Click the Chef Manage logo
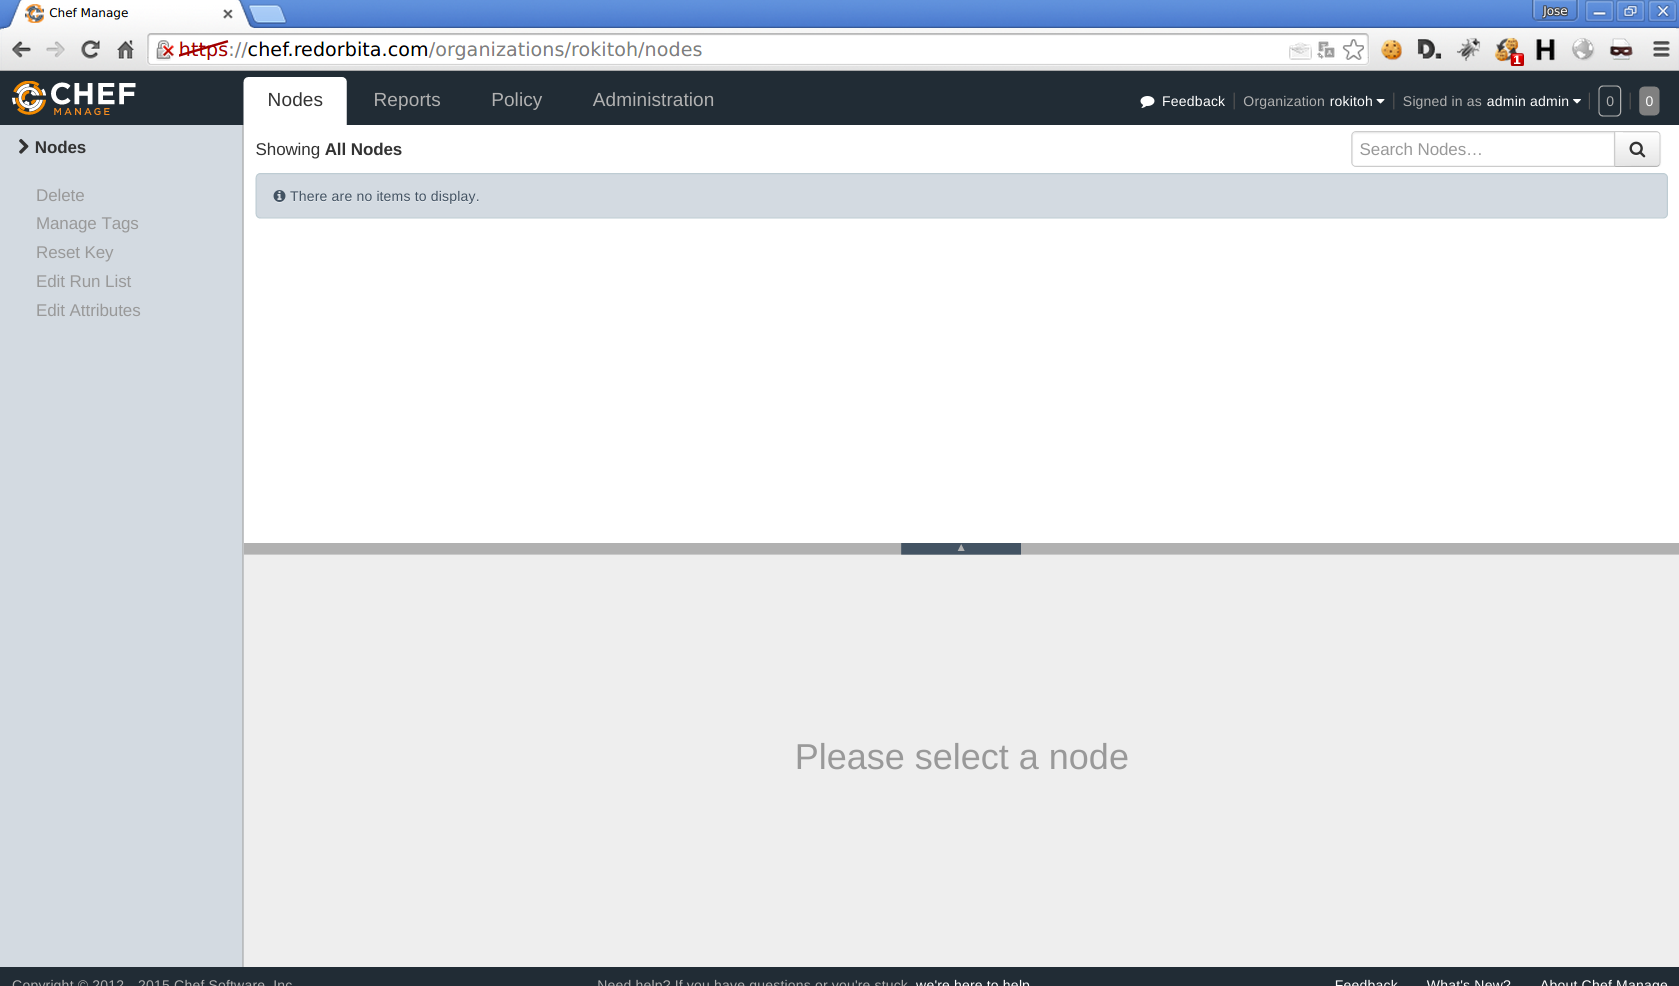The width and height of the screenshot is (1679, 986). coord(74,98)
